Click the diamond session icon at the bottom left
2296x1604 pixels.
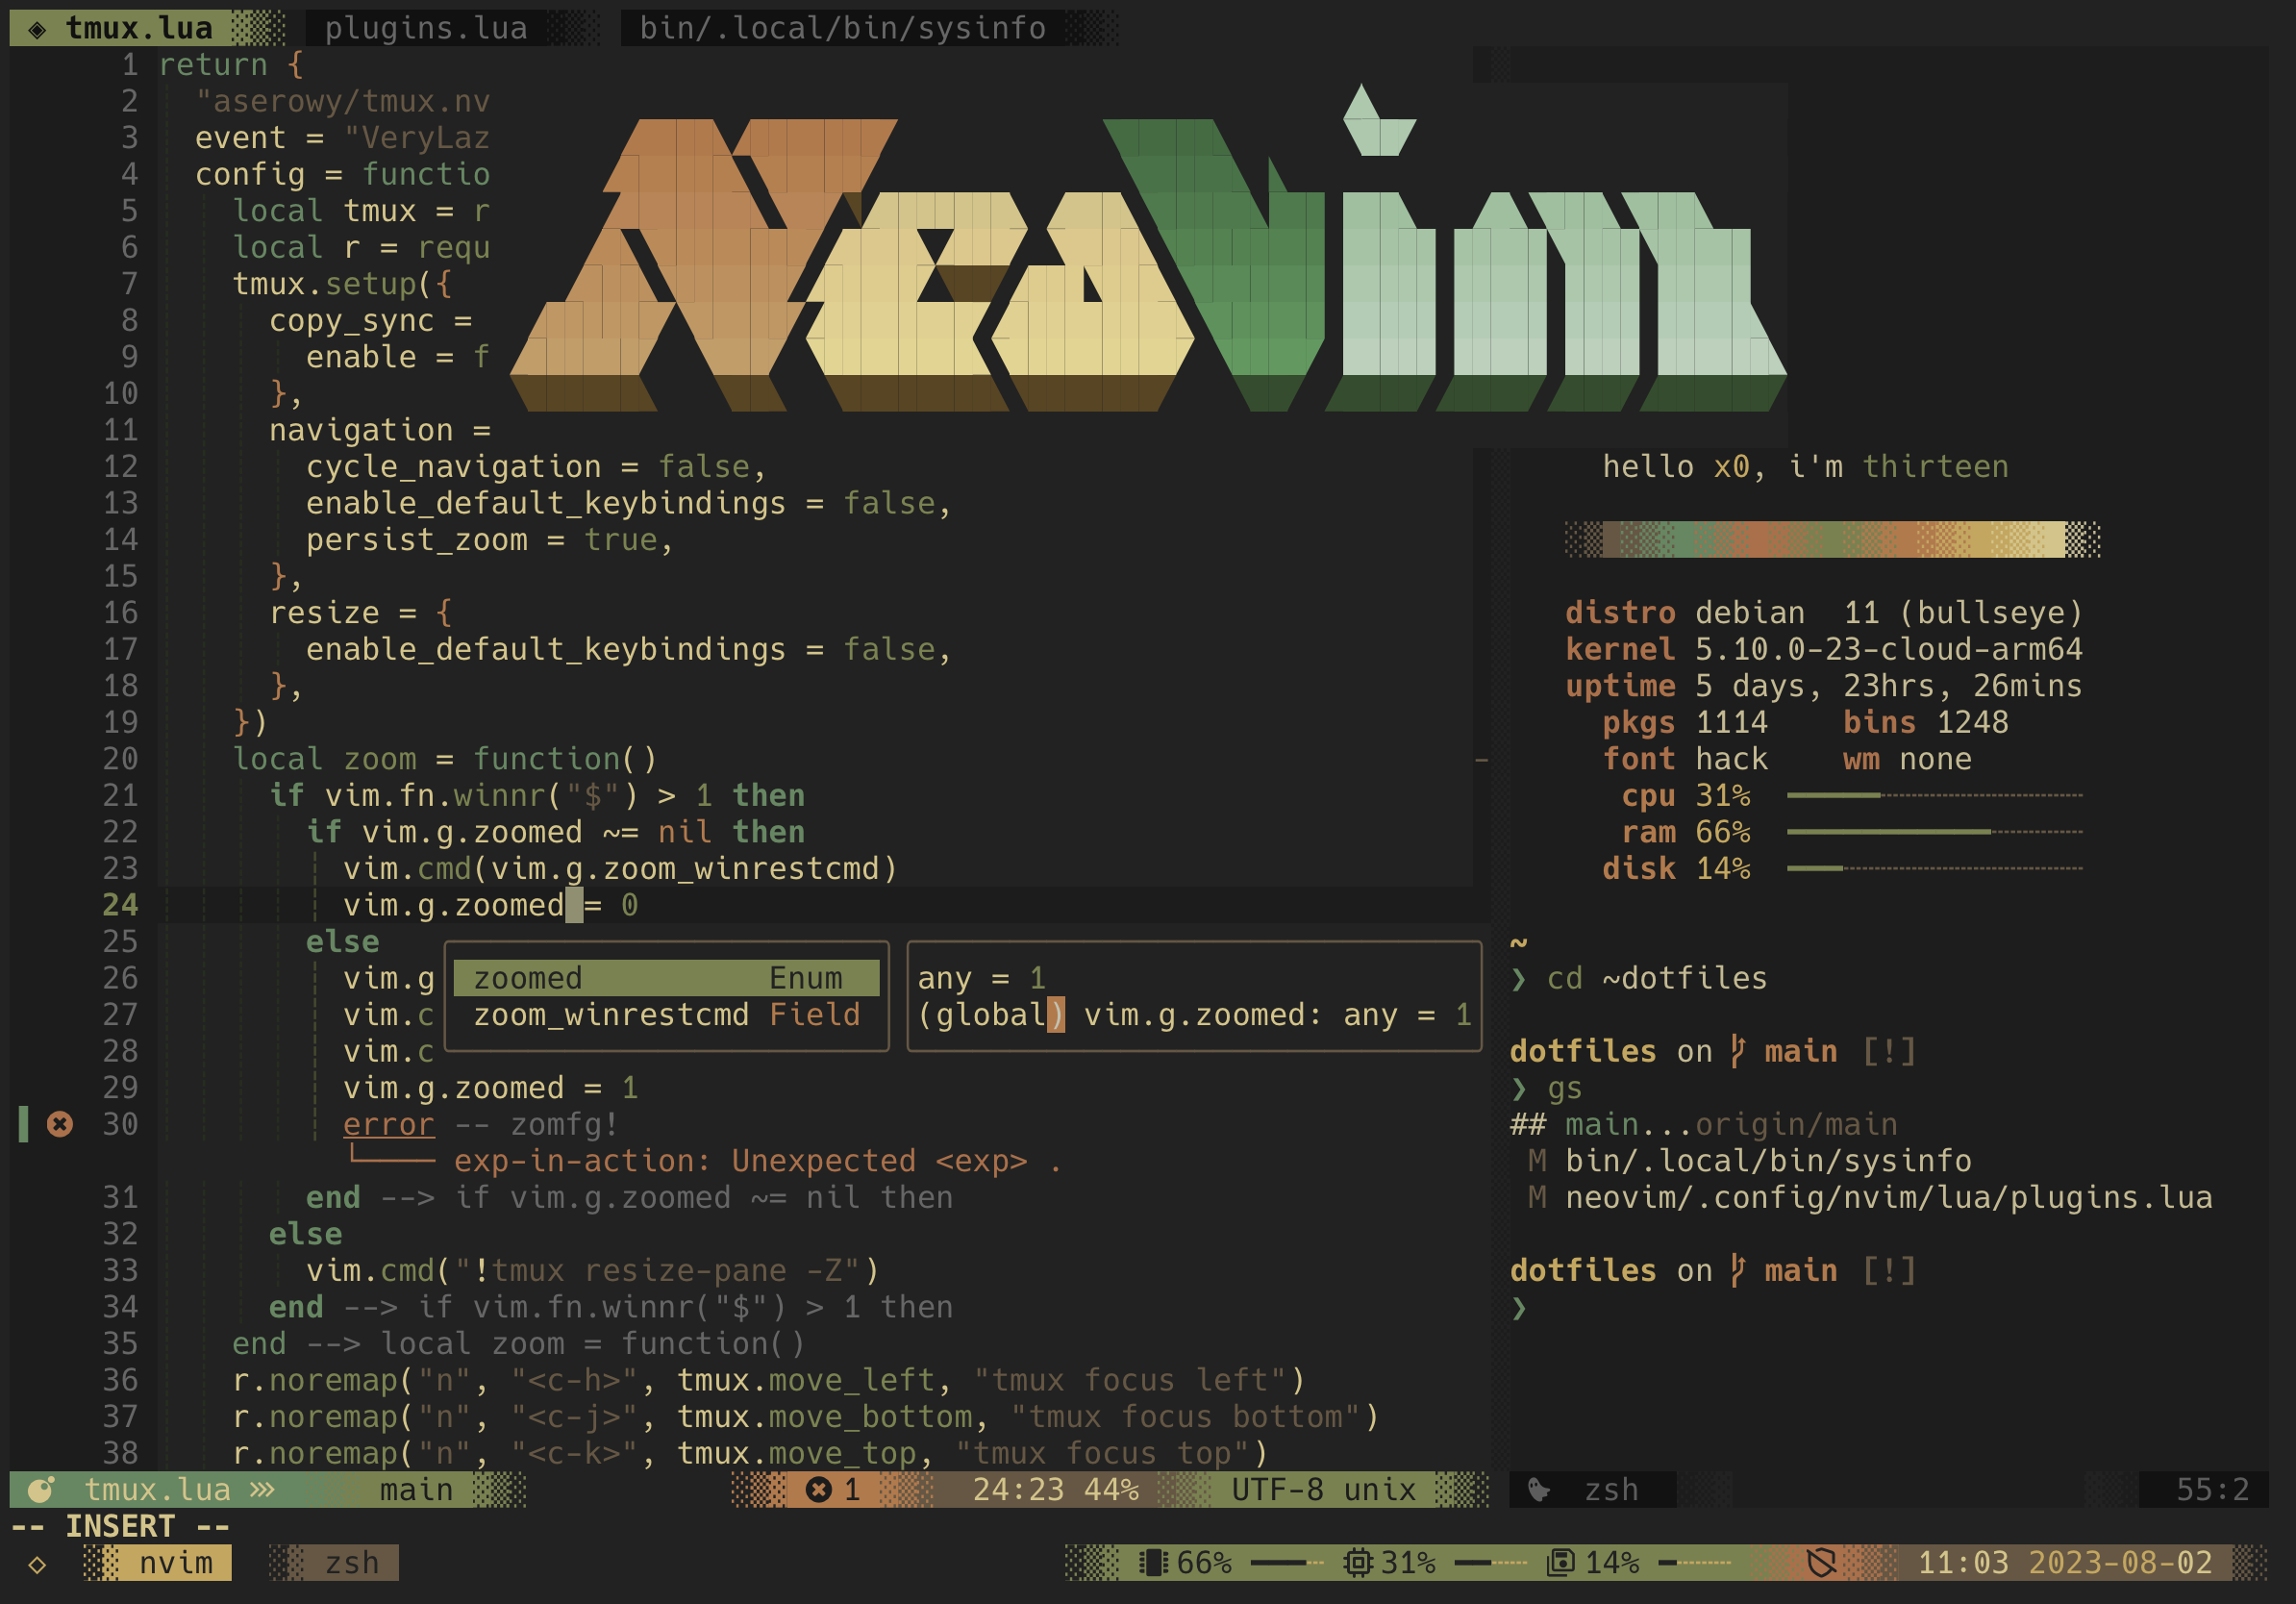(37, 1564)
